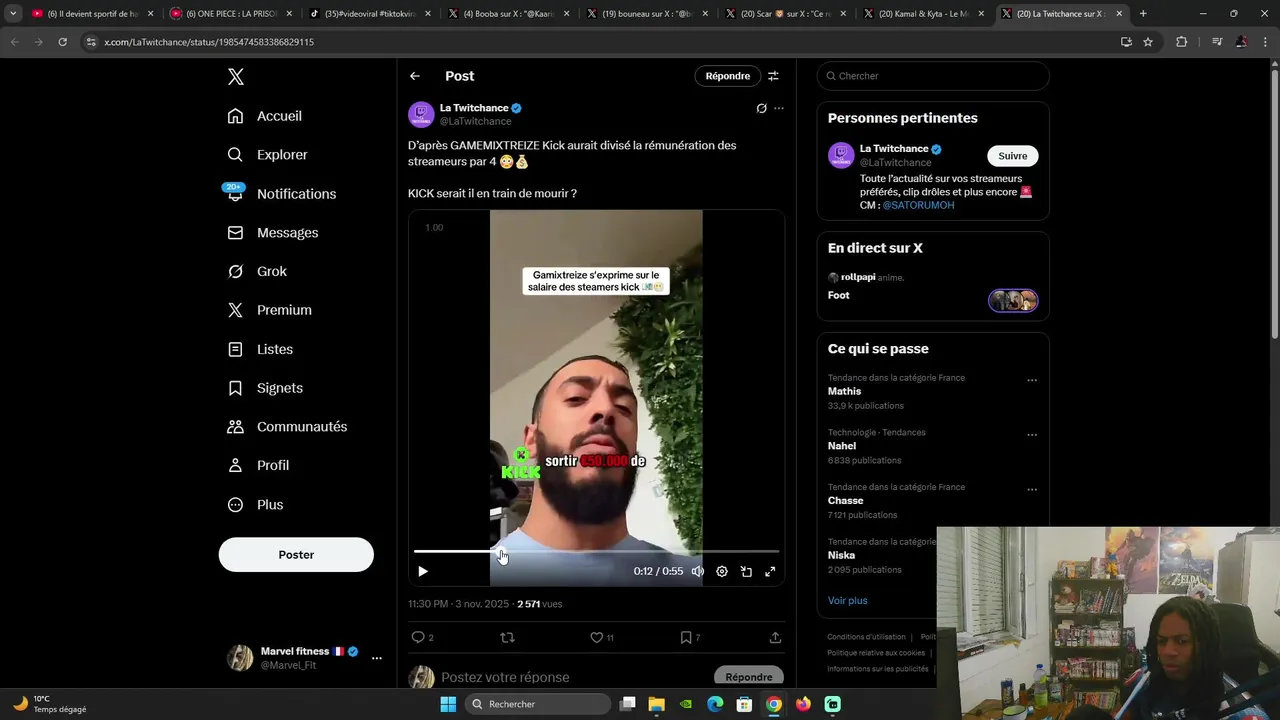Enable picture-in-picture for the video
This screenshot has height=720, width=1280.
pyautogui.click(x=746, y=572)
